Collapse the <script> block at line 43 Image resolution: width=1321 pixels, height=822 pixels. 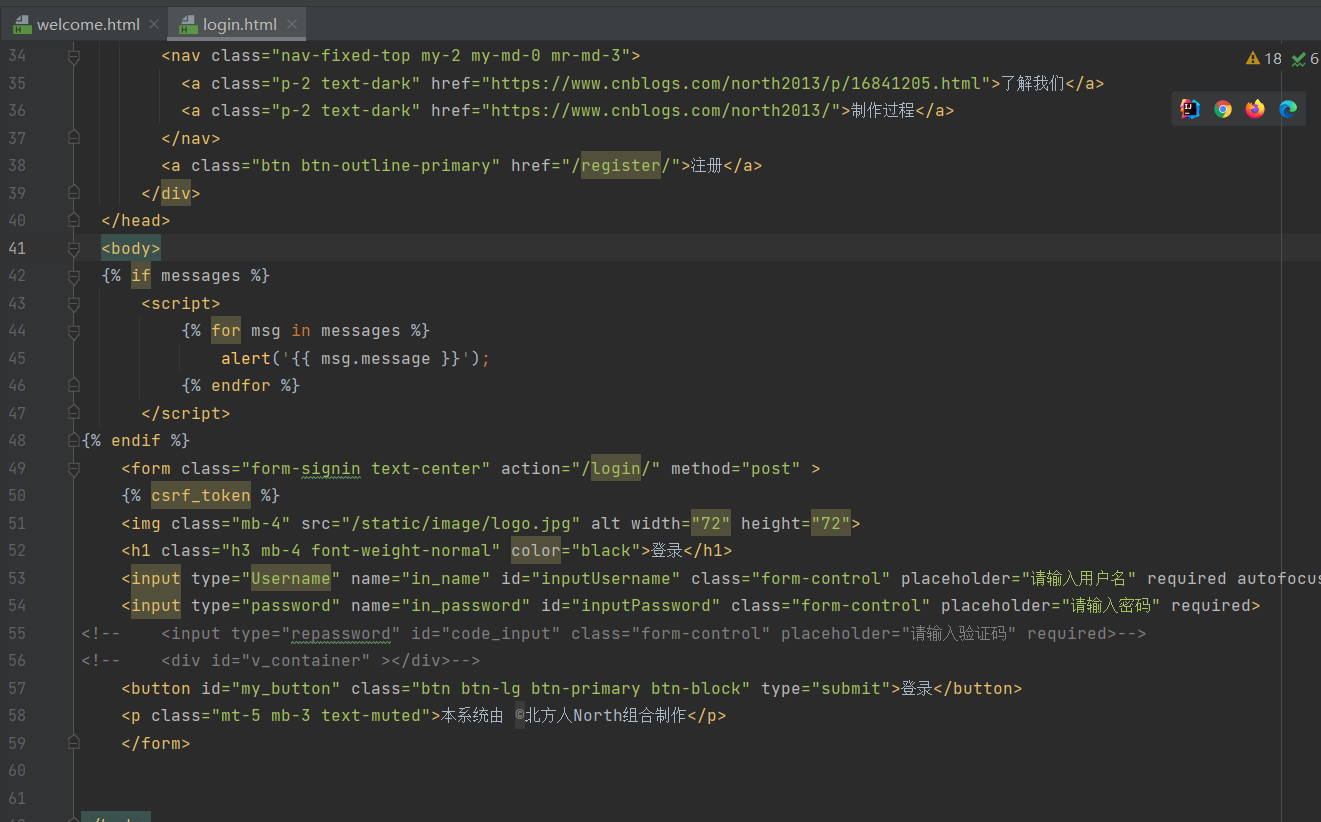(x=73, y=303)
